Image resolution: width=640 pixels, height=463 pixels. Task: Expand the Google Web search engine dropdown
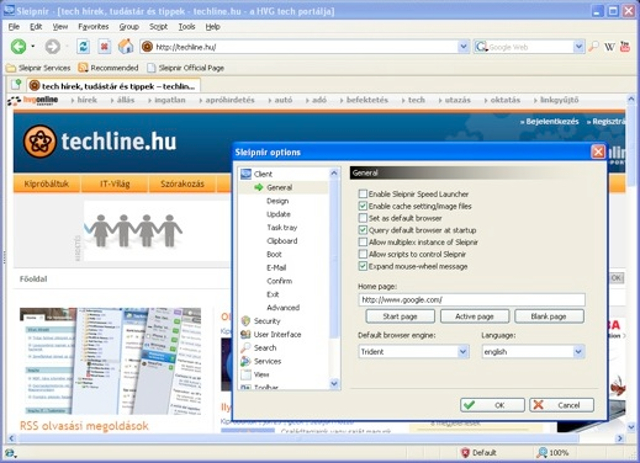click(578, 47)
